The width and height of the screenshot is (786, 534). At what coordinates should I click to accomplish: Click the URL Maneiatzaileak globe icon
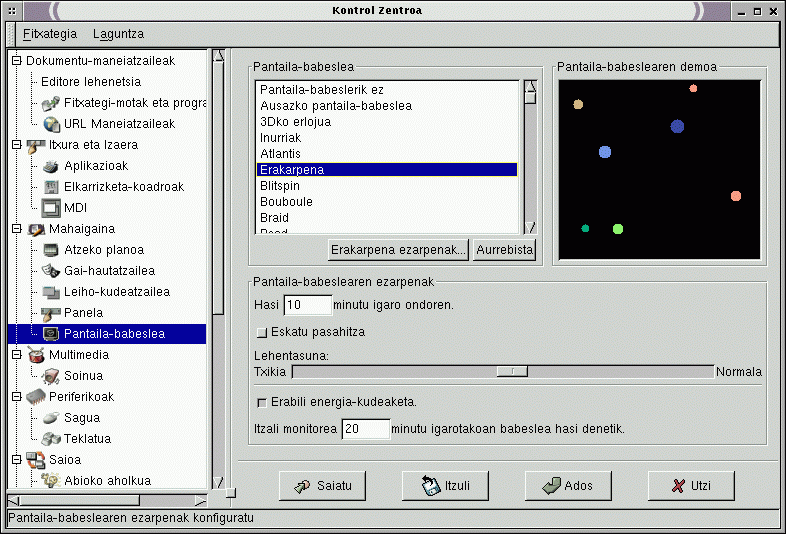point(51,124)
